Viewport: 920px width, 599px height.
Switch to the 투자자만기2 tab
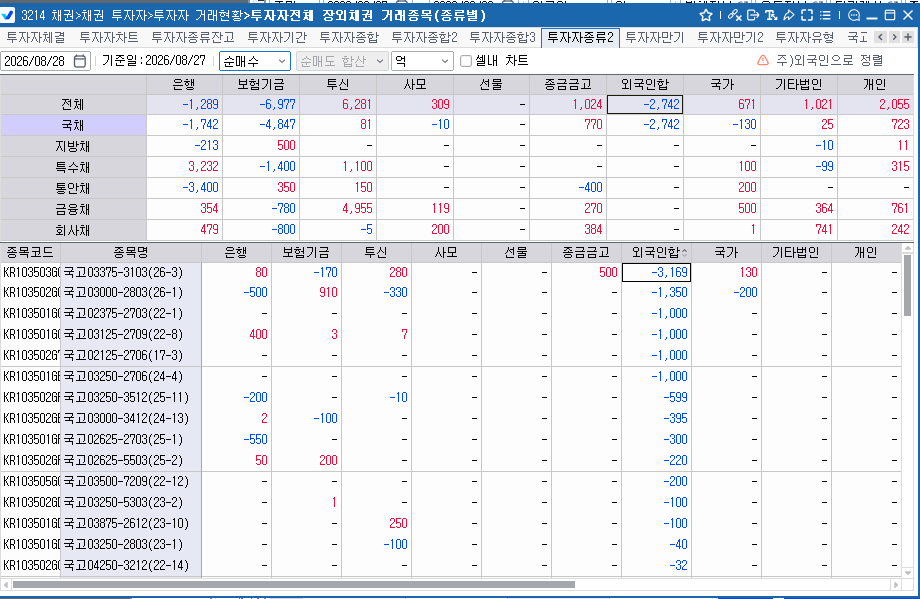pos(730,38)
